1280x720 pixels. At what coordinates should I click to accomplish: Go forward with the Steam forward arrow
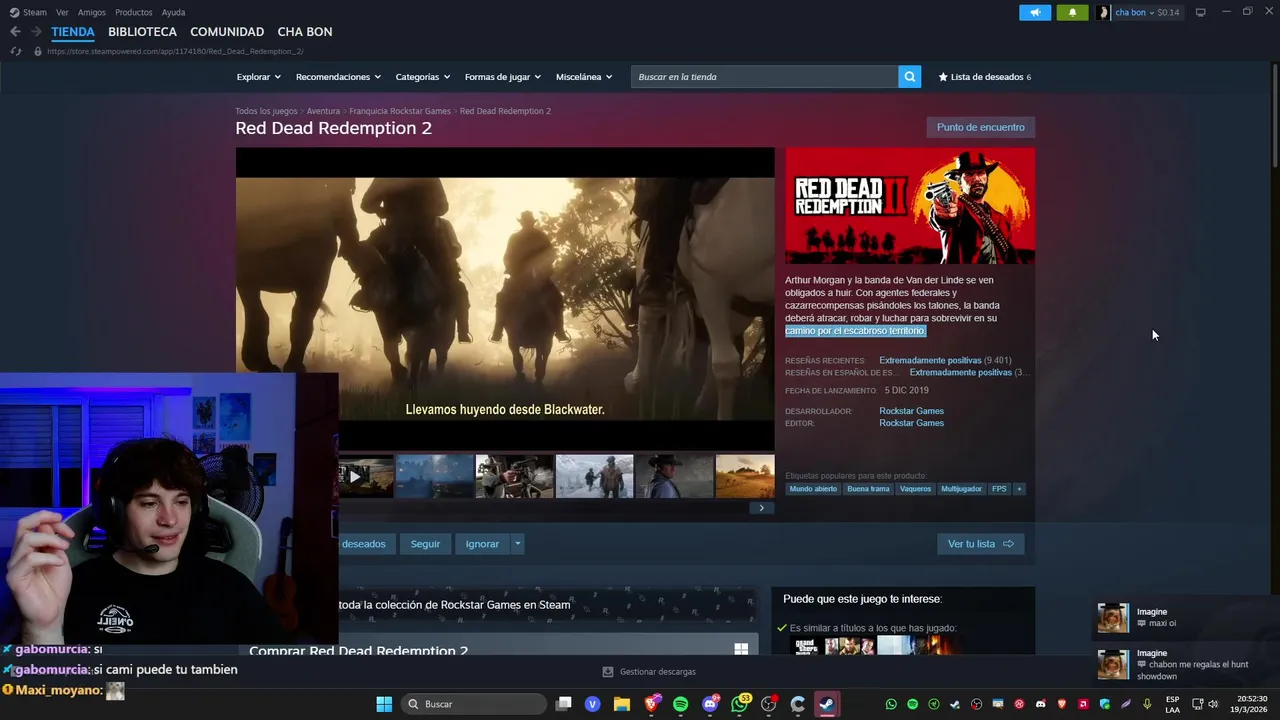(x=36, y=32)
